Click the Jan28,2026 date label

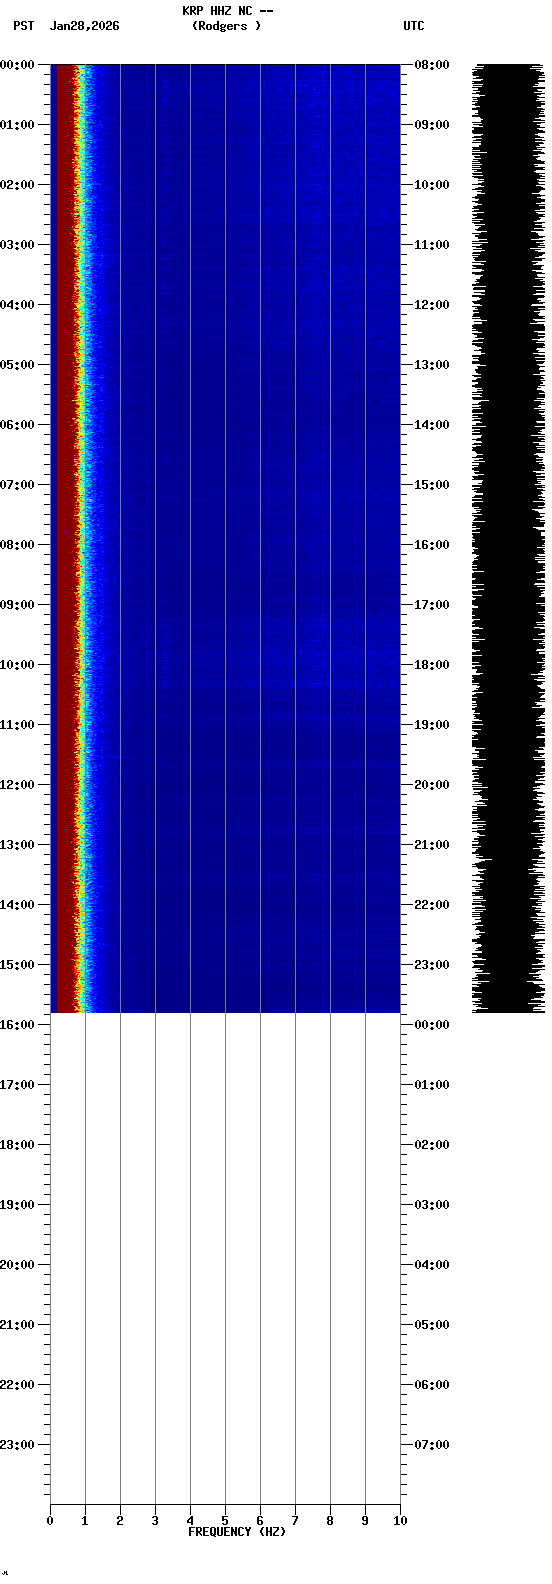click(x=85, y=26)
